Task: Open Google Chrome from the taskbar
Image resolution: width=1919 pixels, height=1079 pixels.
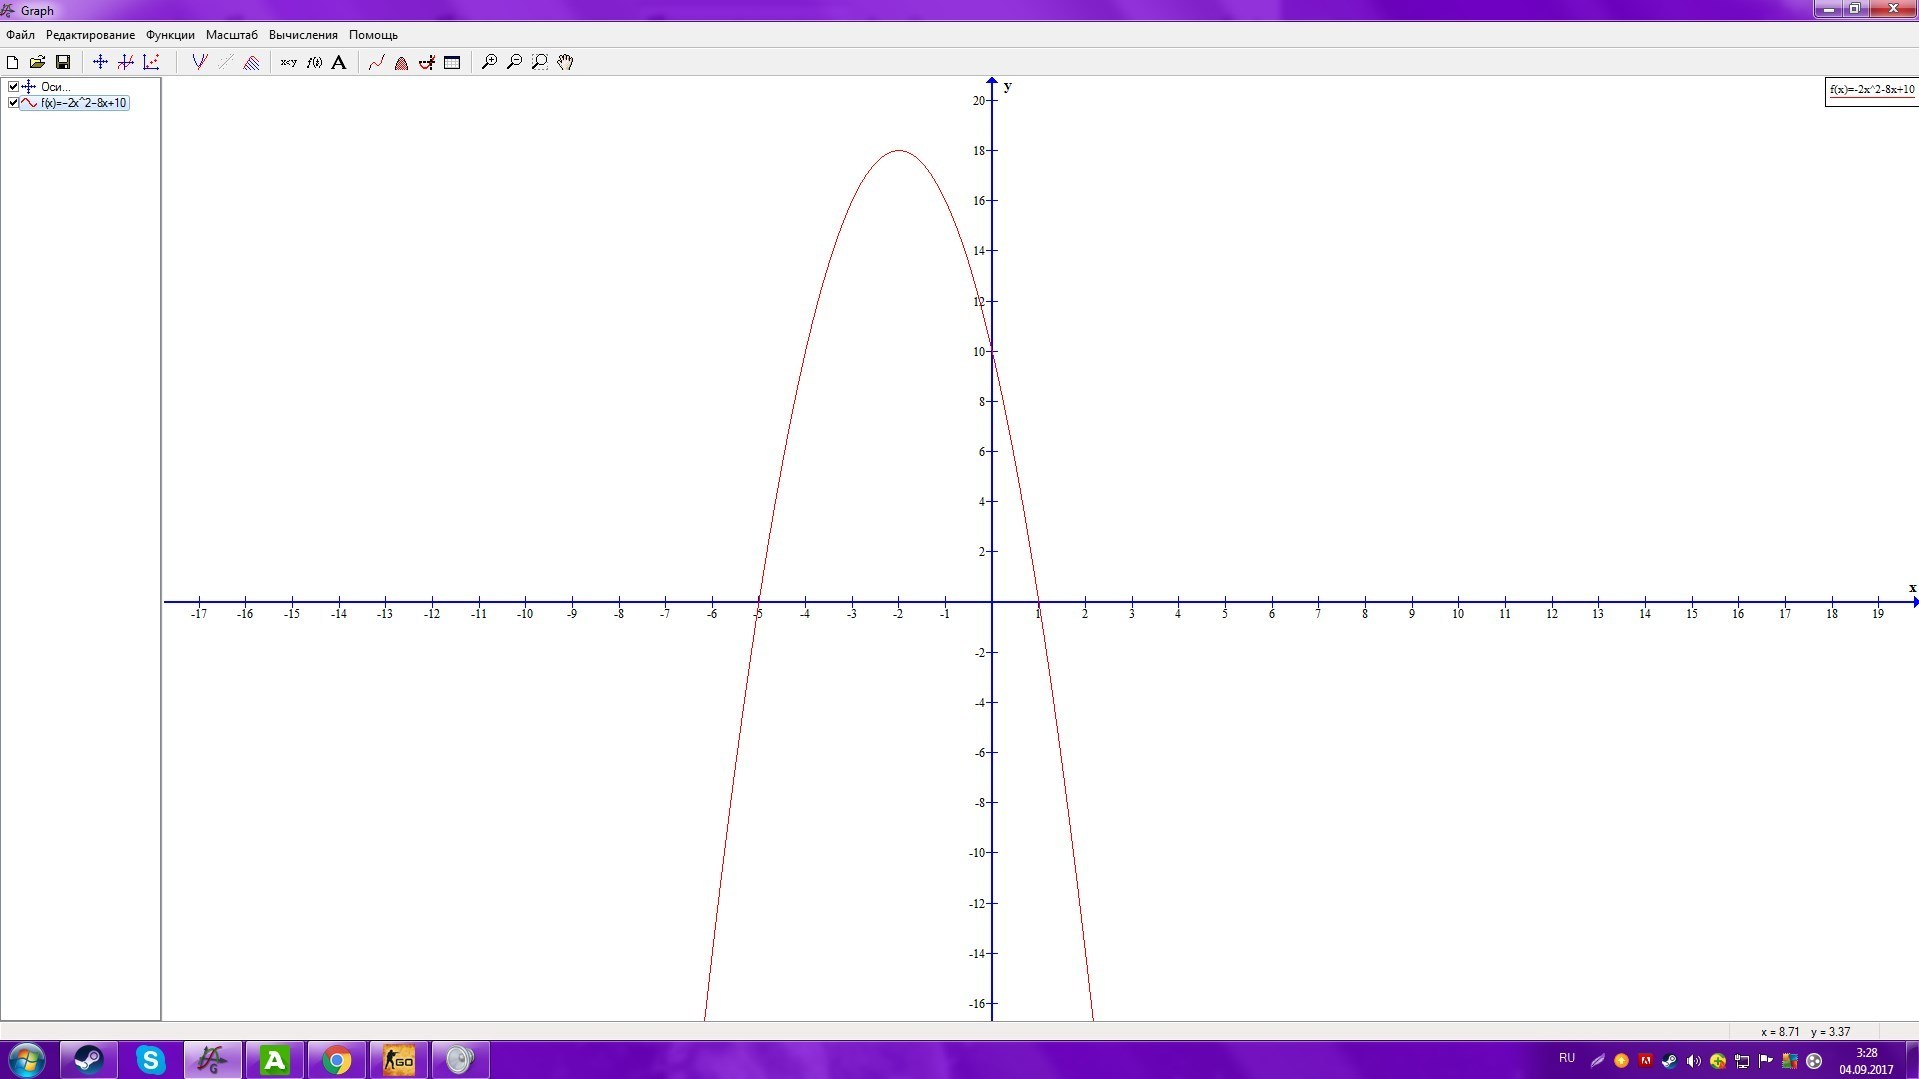Action: [x=336, y=1060]
